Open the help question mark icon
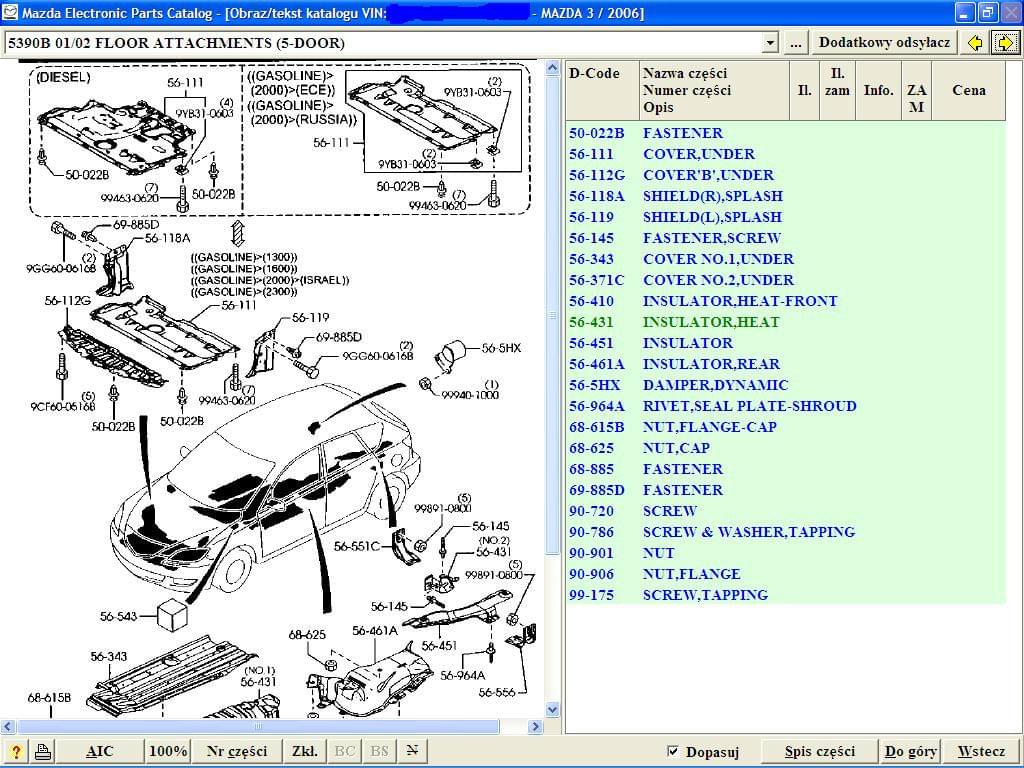The height and width of the screenshot is (768, 1024). coord(16,751)
